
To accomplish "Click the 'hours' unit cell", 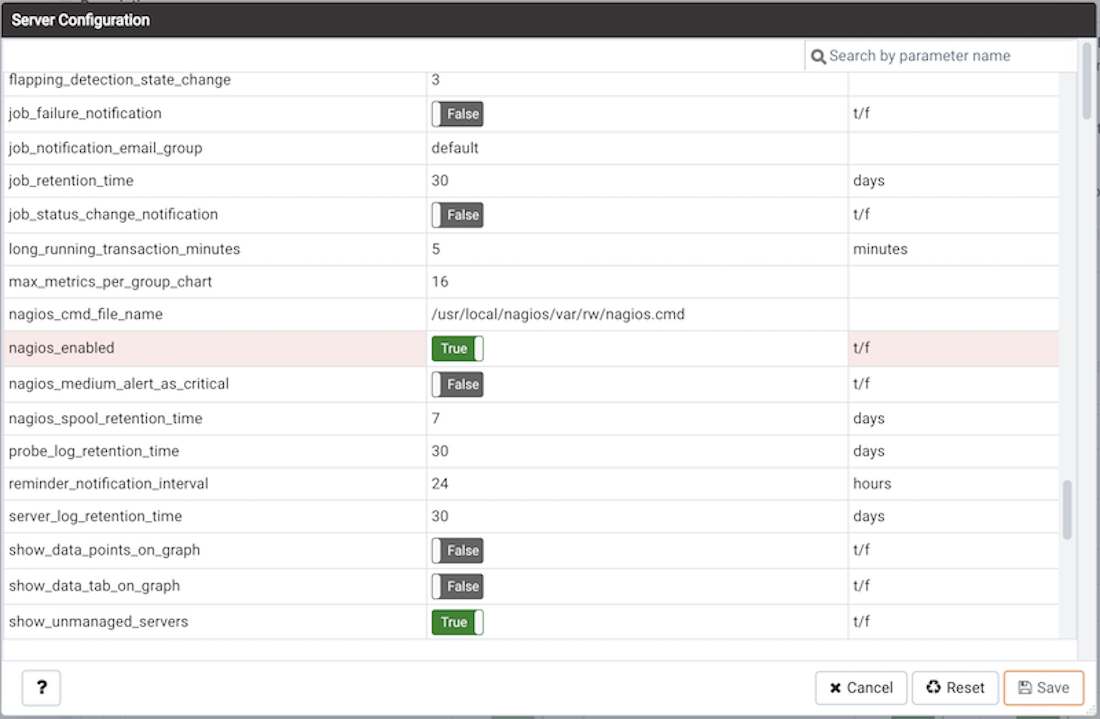I will 953,484.
